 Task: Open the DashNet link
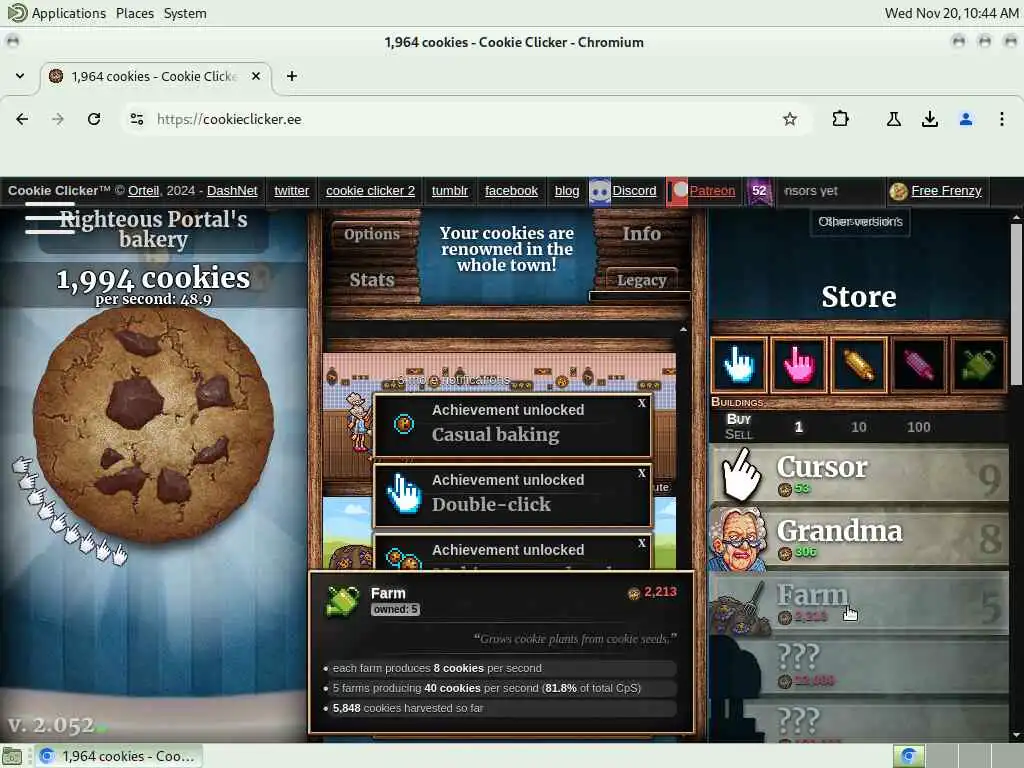[232, 191]
